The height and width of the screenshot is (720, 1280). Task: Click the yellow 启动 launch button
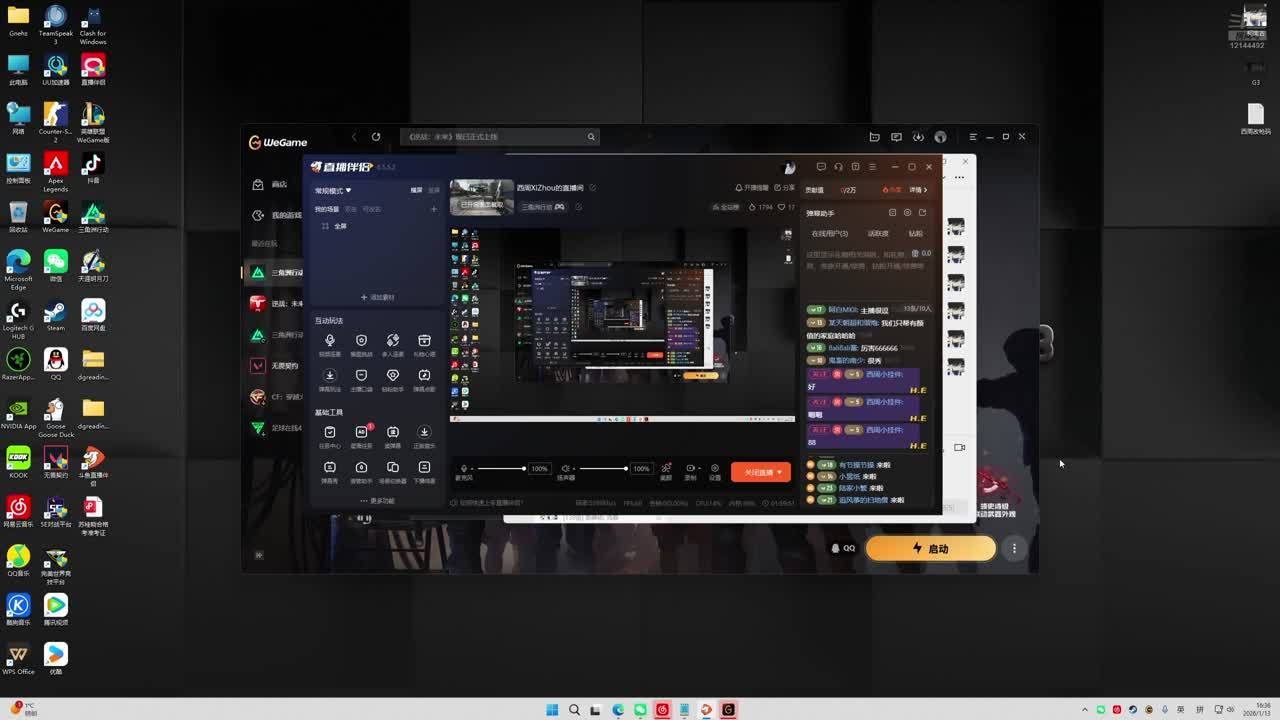[930, 548]
